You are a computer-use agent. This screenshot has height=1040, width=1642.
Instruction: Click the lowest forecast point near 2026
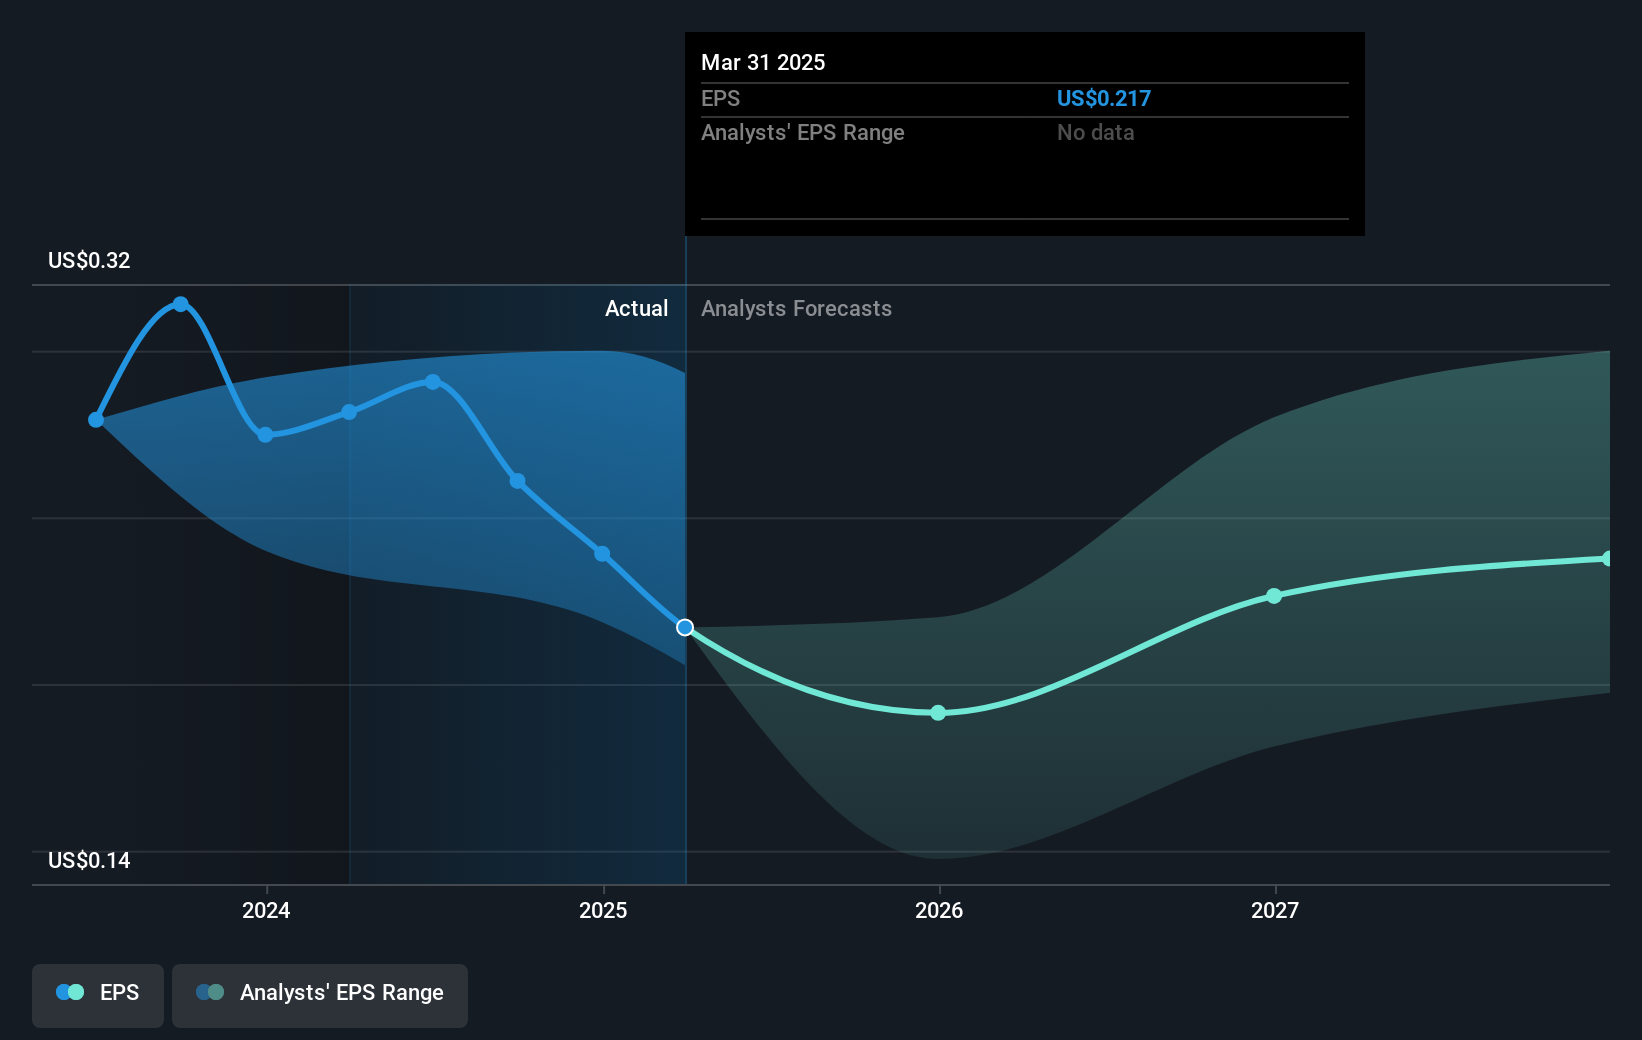pyautogui.click(x=938, y=713)
